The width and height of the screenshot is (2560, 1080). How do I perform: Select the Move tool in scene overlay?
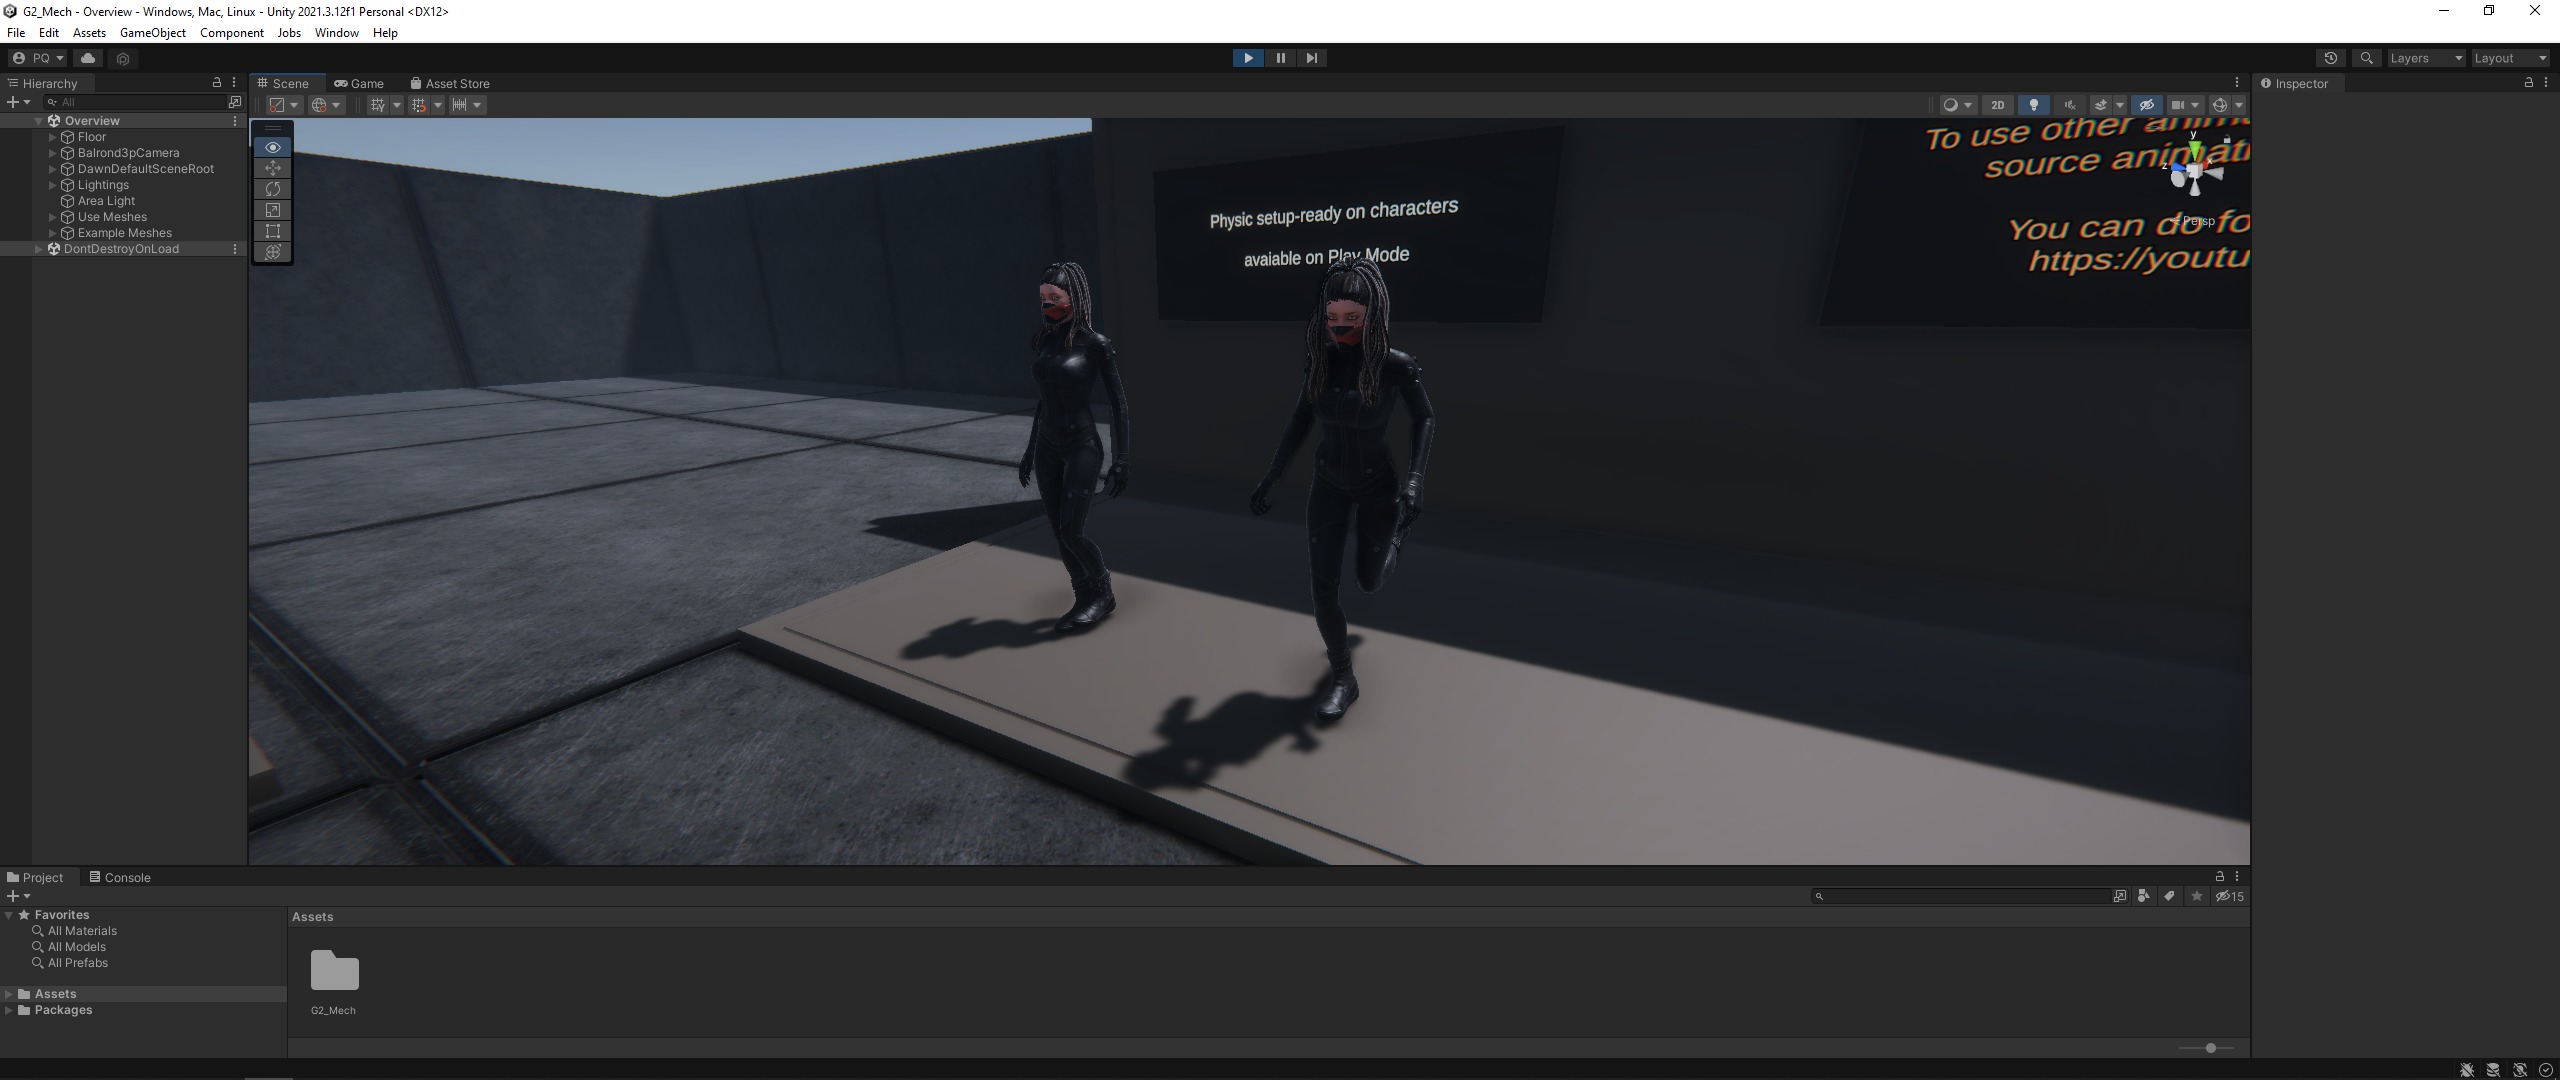273,168
